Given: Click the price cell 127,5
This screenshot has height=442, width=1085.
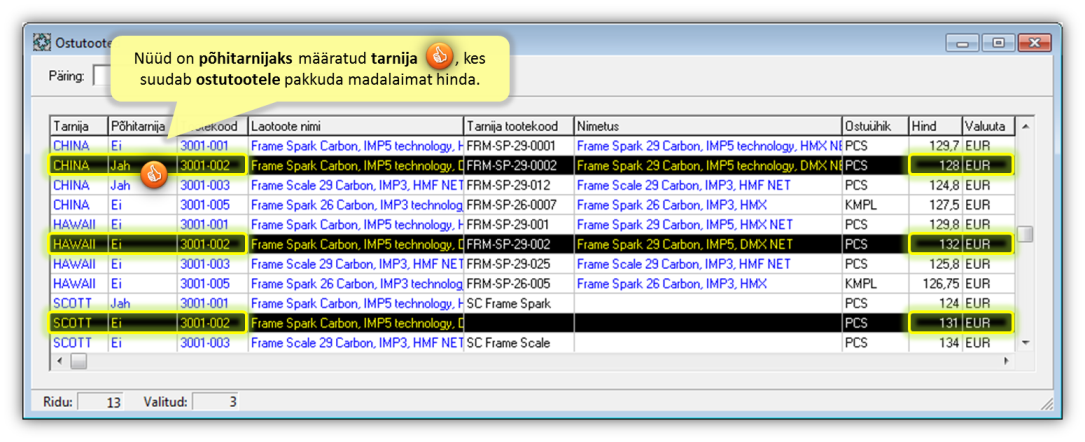Looking at the screenshot, I should click(935, 205).
